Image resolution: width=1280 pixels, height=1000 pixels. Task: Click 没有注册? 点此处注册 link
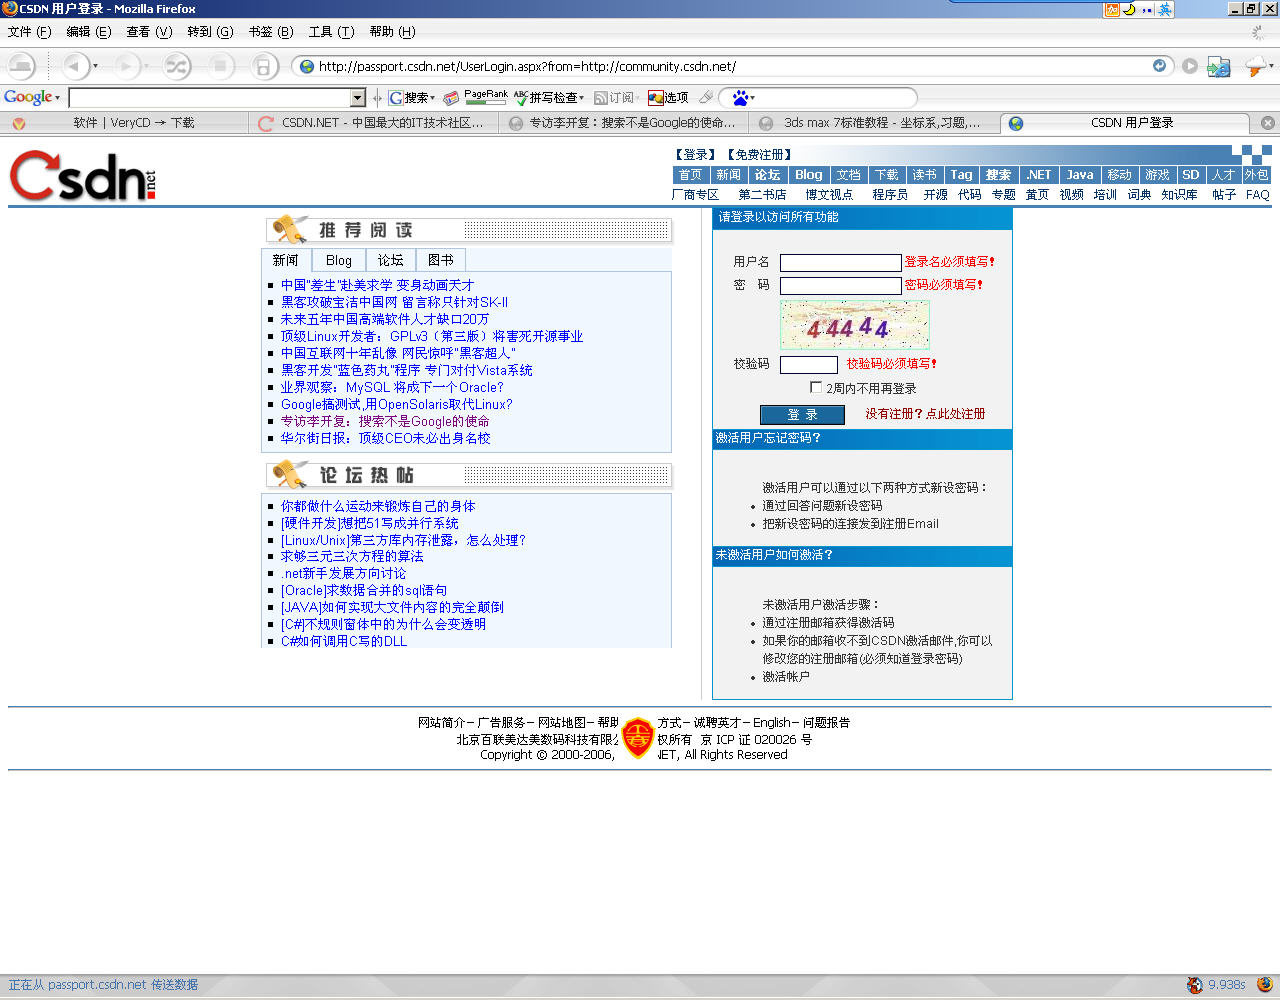point(925,413)
